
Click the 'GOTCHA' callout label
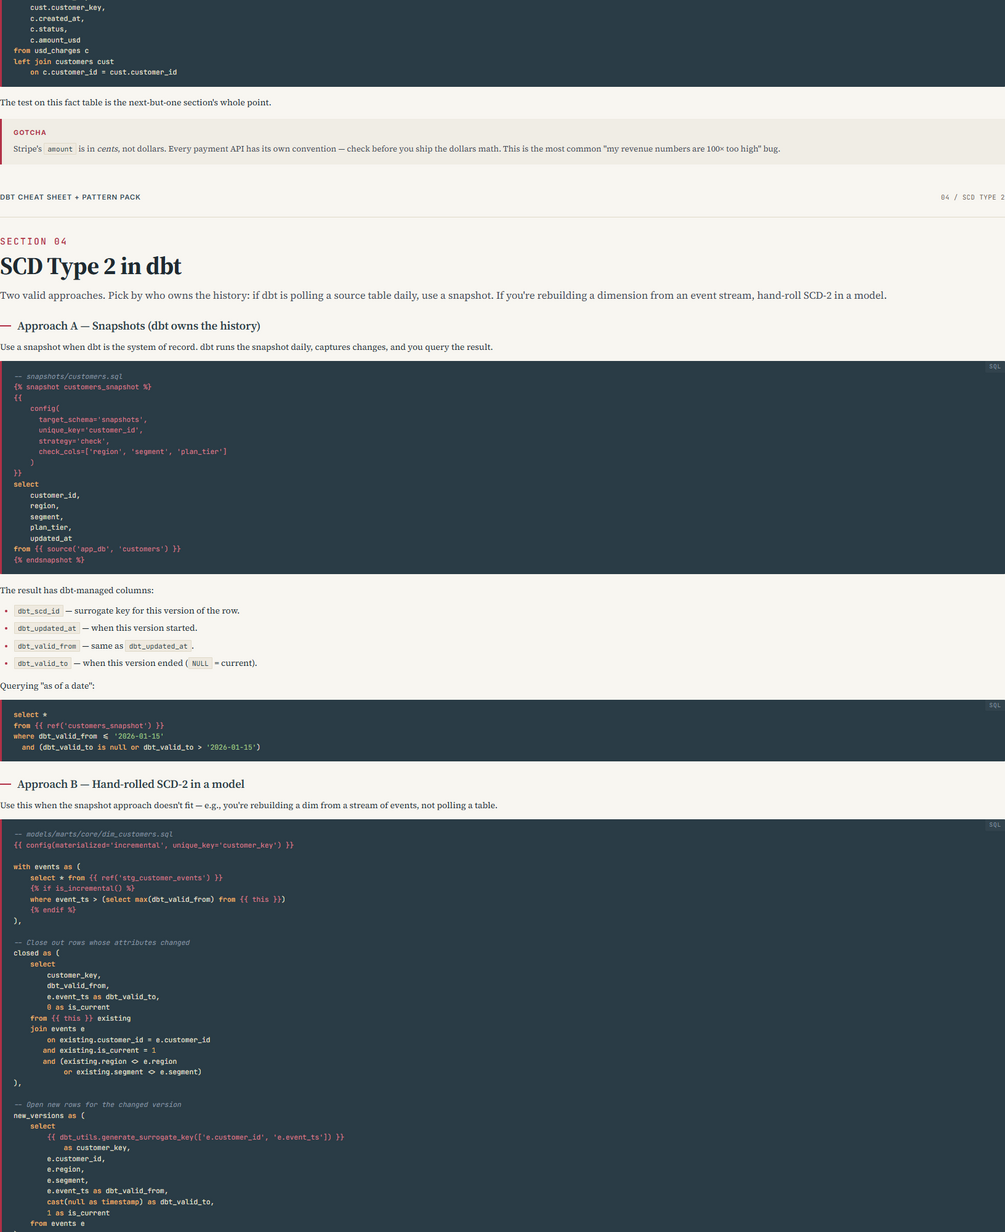[x=30, y=132]
